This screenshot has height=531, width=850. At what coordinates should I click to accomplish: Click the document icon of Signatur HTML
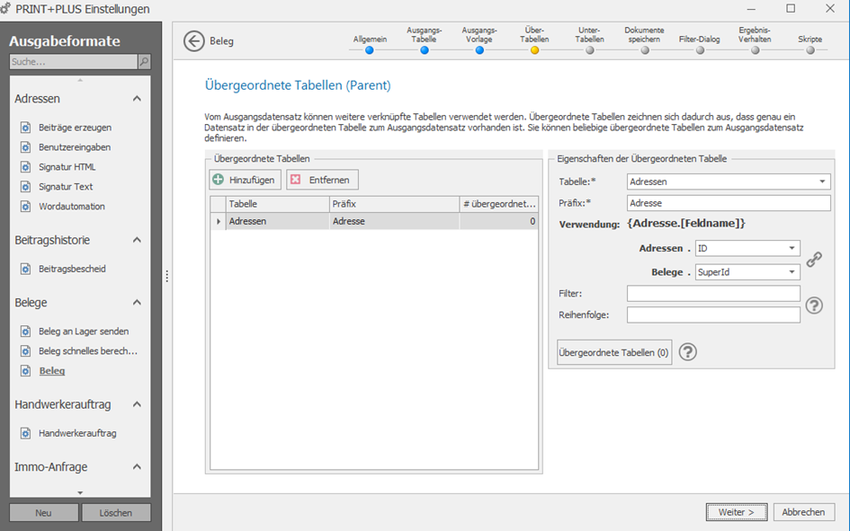[x=25, y=167]
